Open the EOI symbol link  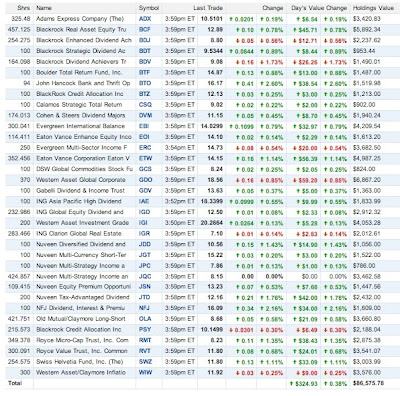pos(144,137)
